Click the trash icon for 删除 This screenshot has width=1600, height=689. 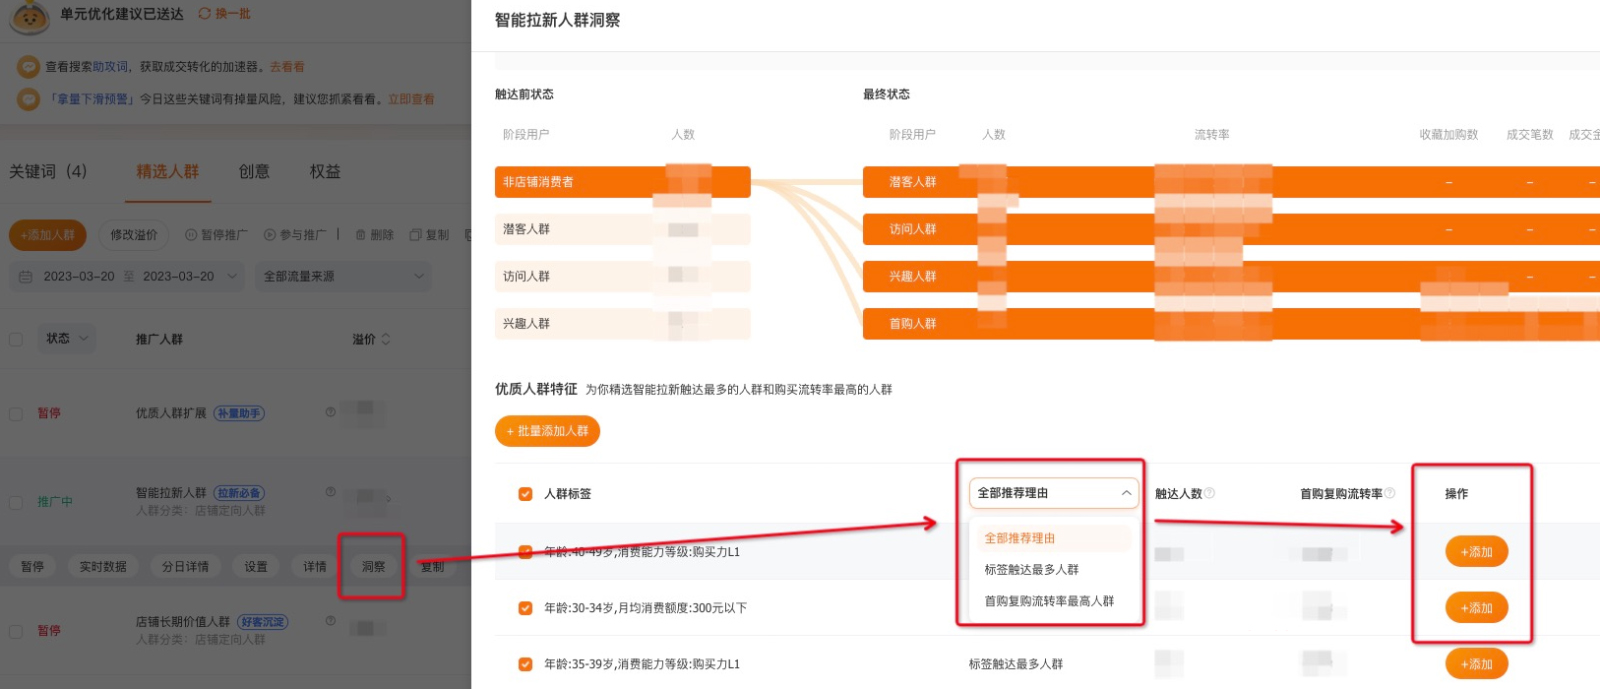point(361,235)
